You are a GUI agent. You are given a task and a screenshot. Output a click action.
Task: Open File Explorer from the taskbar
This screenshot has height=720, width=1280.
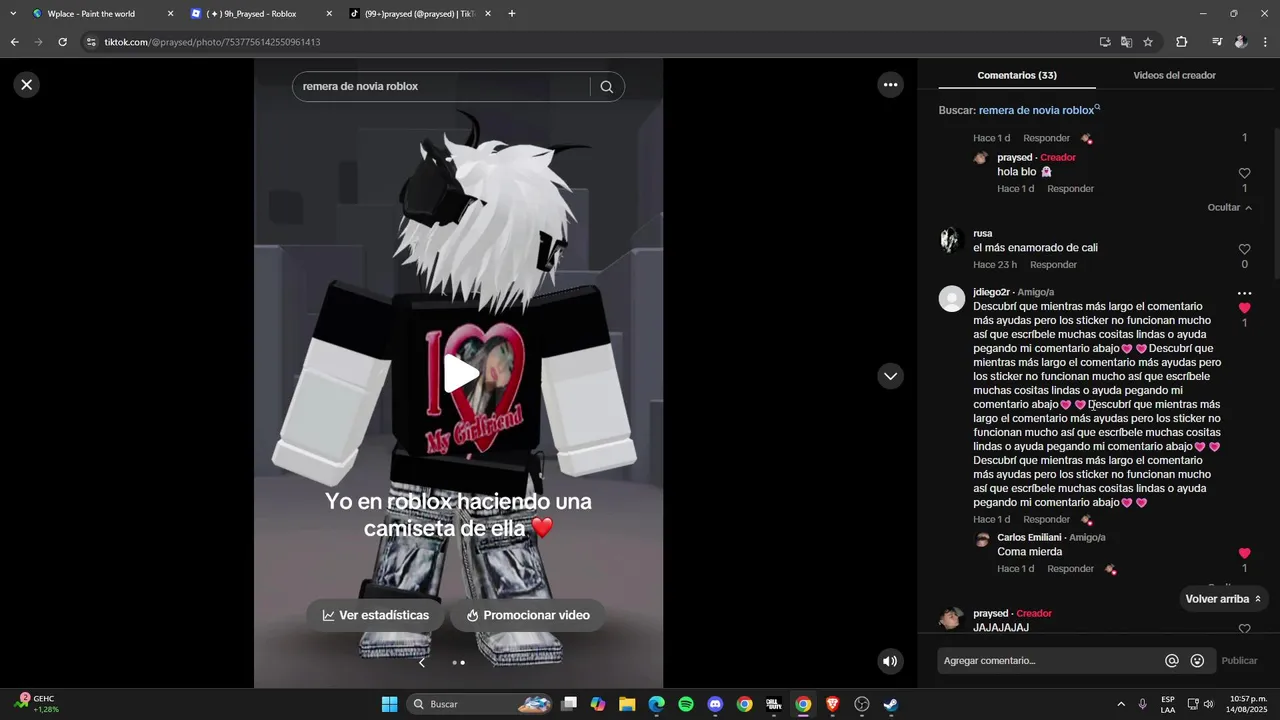627,704
